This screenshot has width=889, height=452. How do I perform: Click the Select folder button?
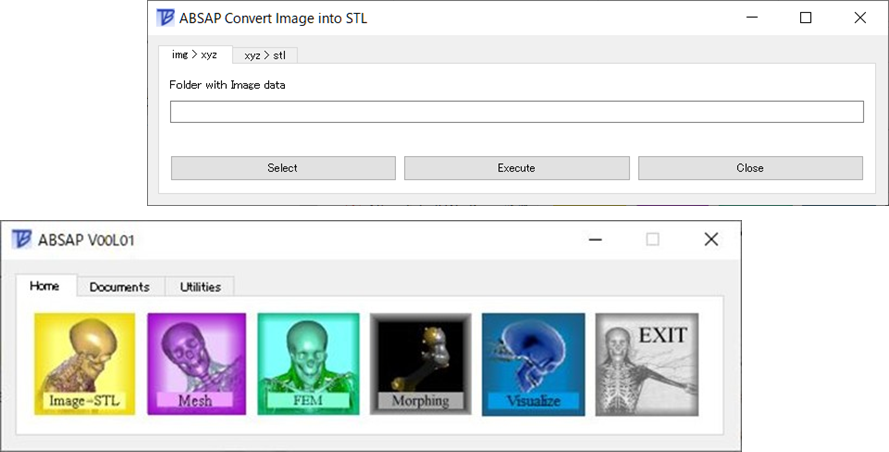(x=283, y=168)
